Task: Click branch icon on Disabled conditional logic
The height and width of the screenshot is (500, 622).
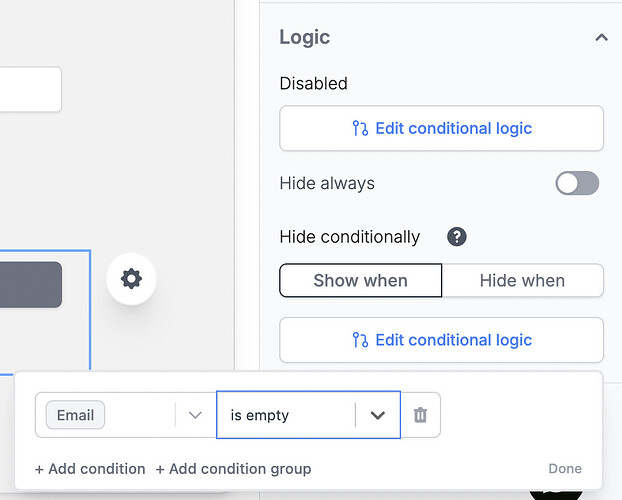Action: click(x=360, y=128)
